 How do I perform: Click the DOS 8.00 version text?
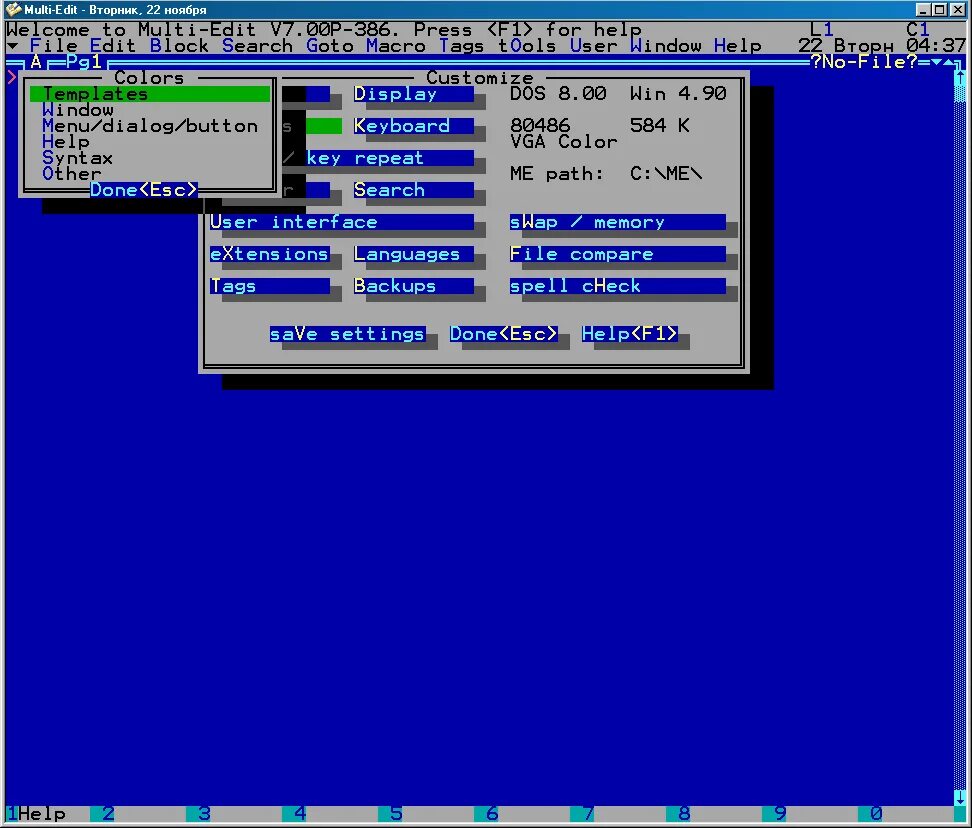[557, 94]
